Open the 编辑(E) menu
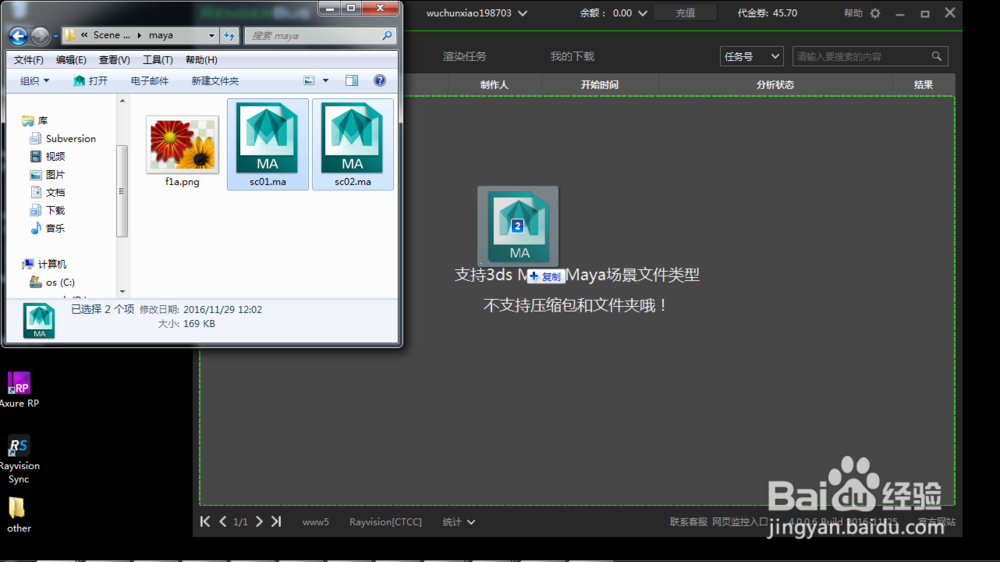1000x562 pixels. tap(71, 60)
